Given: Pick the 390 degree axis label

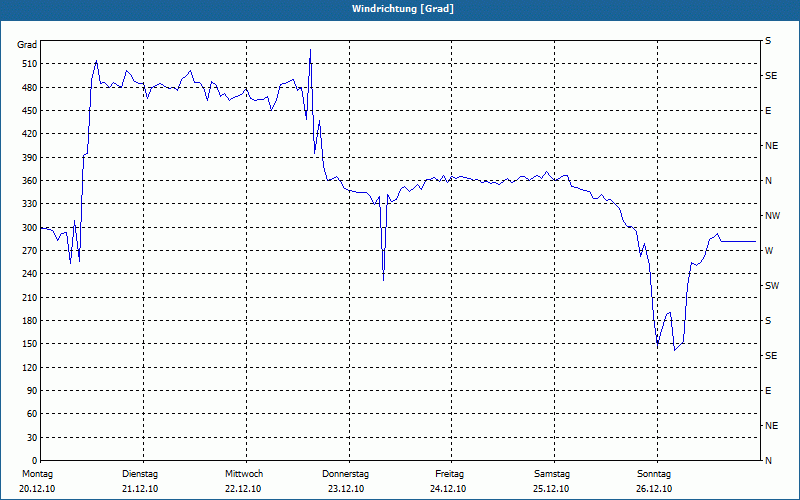Looking at the screenshot, I should [x=29, y=158].
